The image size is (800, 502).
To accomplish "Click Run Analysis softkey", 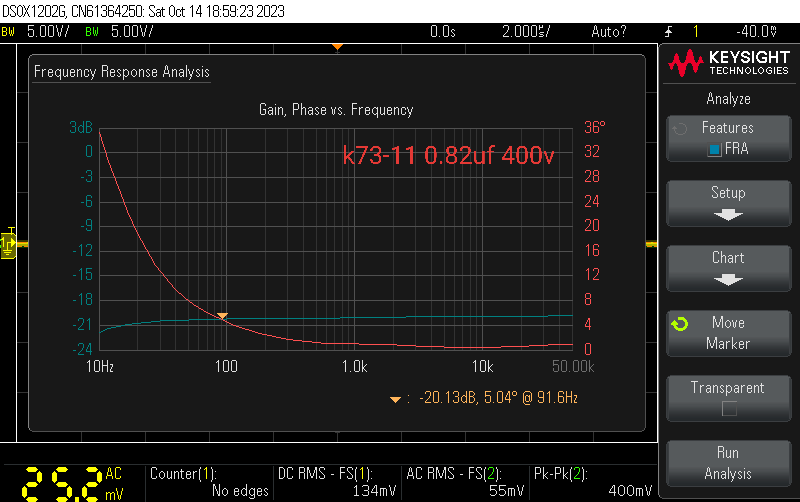I will 729,463.
